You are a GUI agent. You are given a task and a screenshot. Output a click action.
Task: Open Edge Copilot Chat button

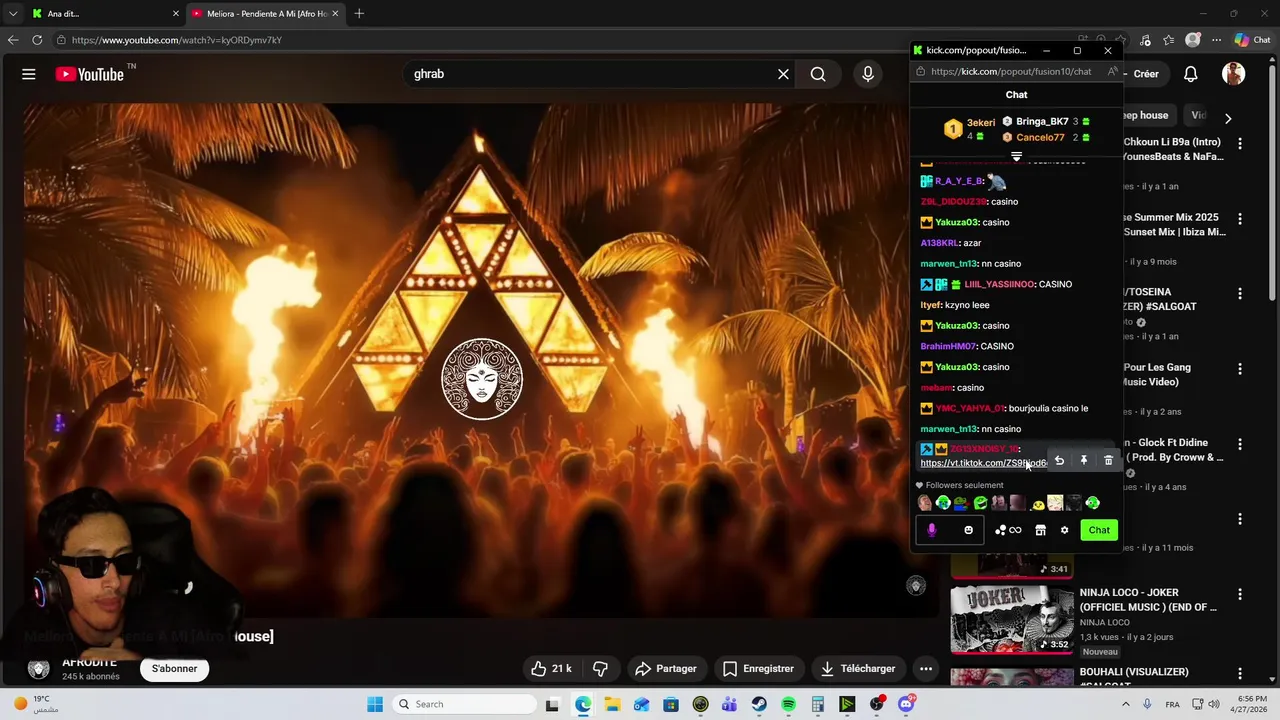(1253, 40)
